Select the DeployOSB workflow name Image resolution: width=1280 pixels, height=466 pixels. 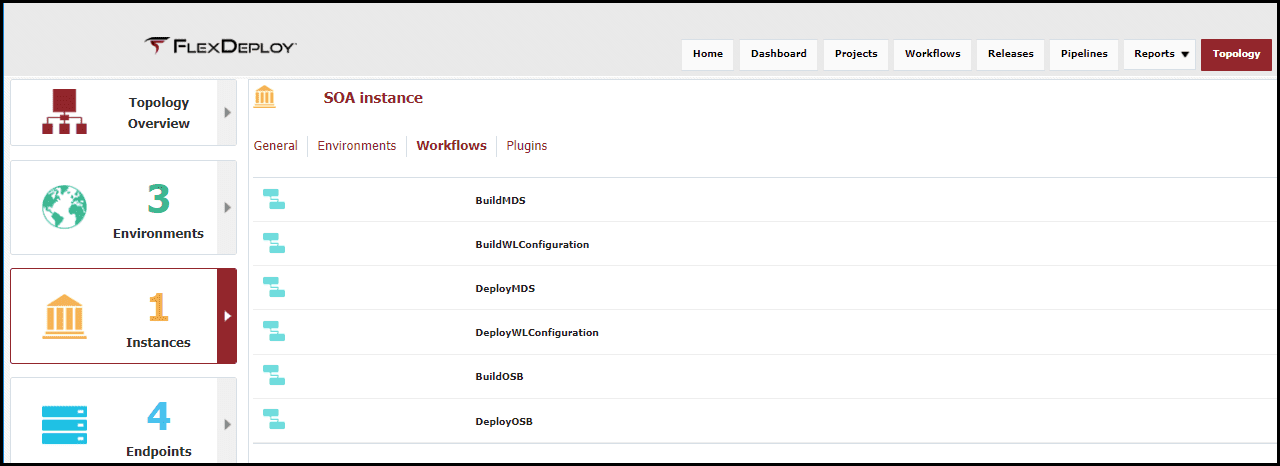504,421
